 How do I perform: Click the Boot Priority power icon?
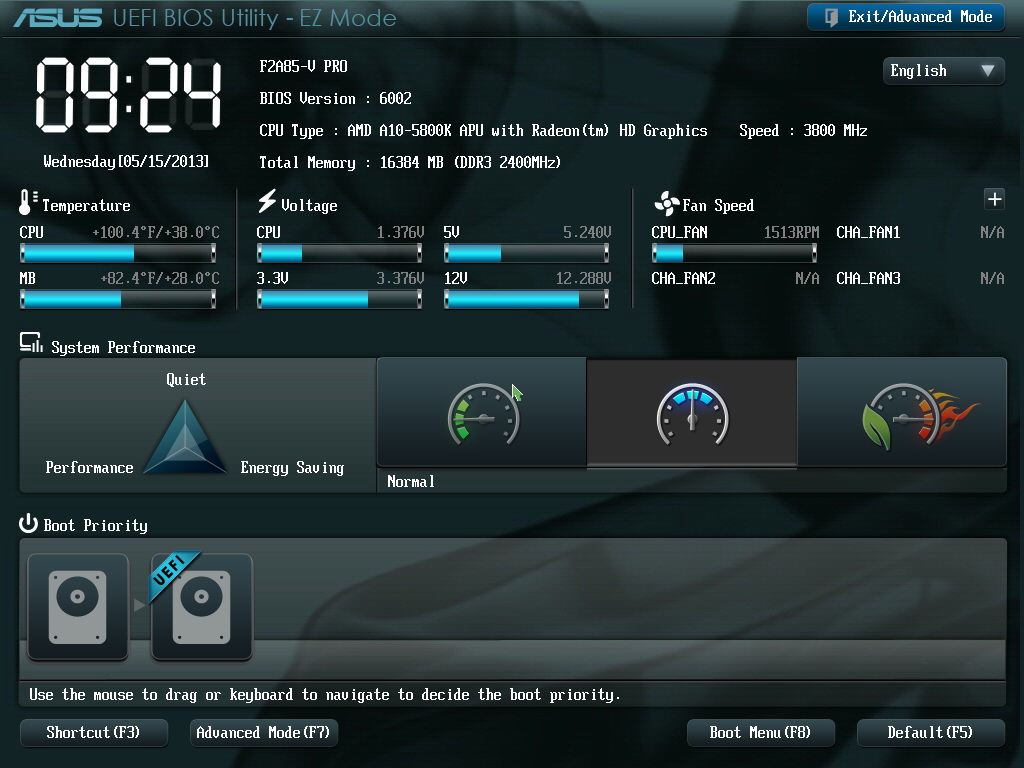[x=28, y=523]
